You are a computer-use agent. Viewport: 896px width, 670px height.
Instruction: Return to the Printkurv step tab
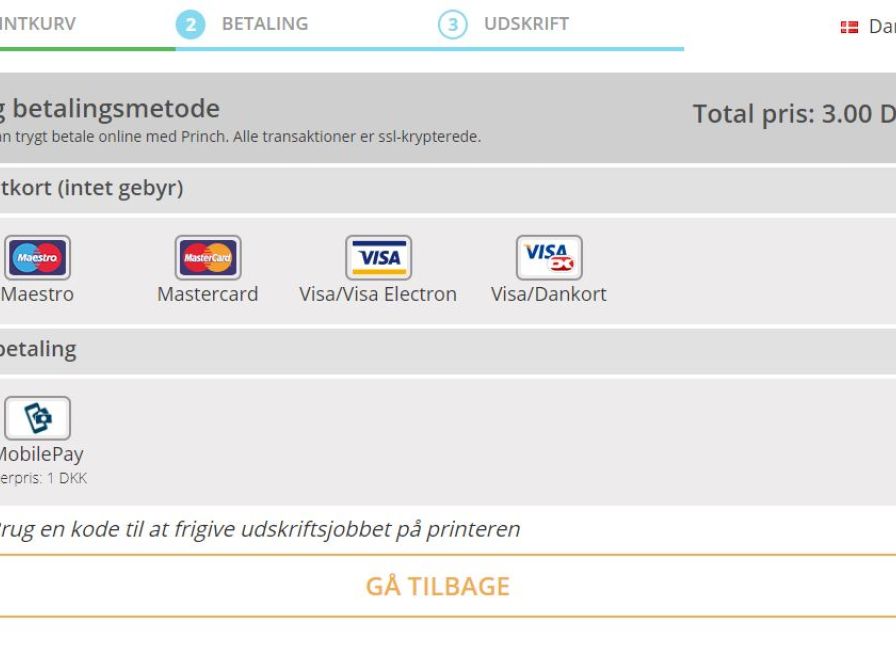pyautogui.click(x=37, y=24)
